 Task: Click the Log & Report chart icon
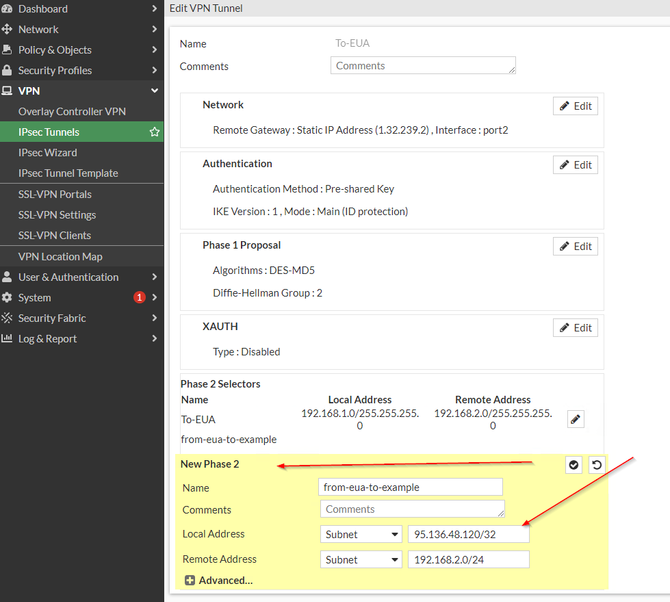(8, 339)
